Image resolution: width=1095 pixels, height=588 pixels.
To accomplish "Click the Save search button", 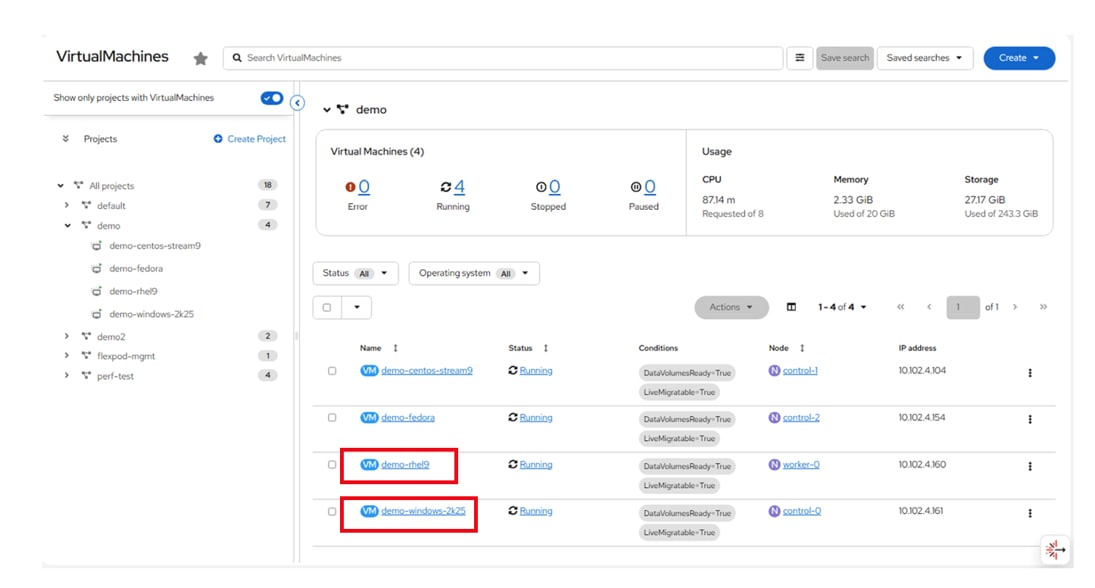I will click(x=845, y=58).
